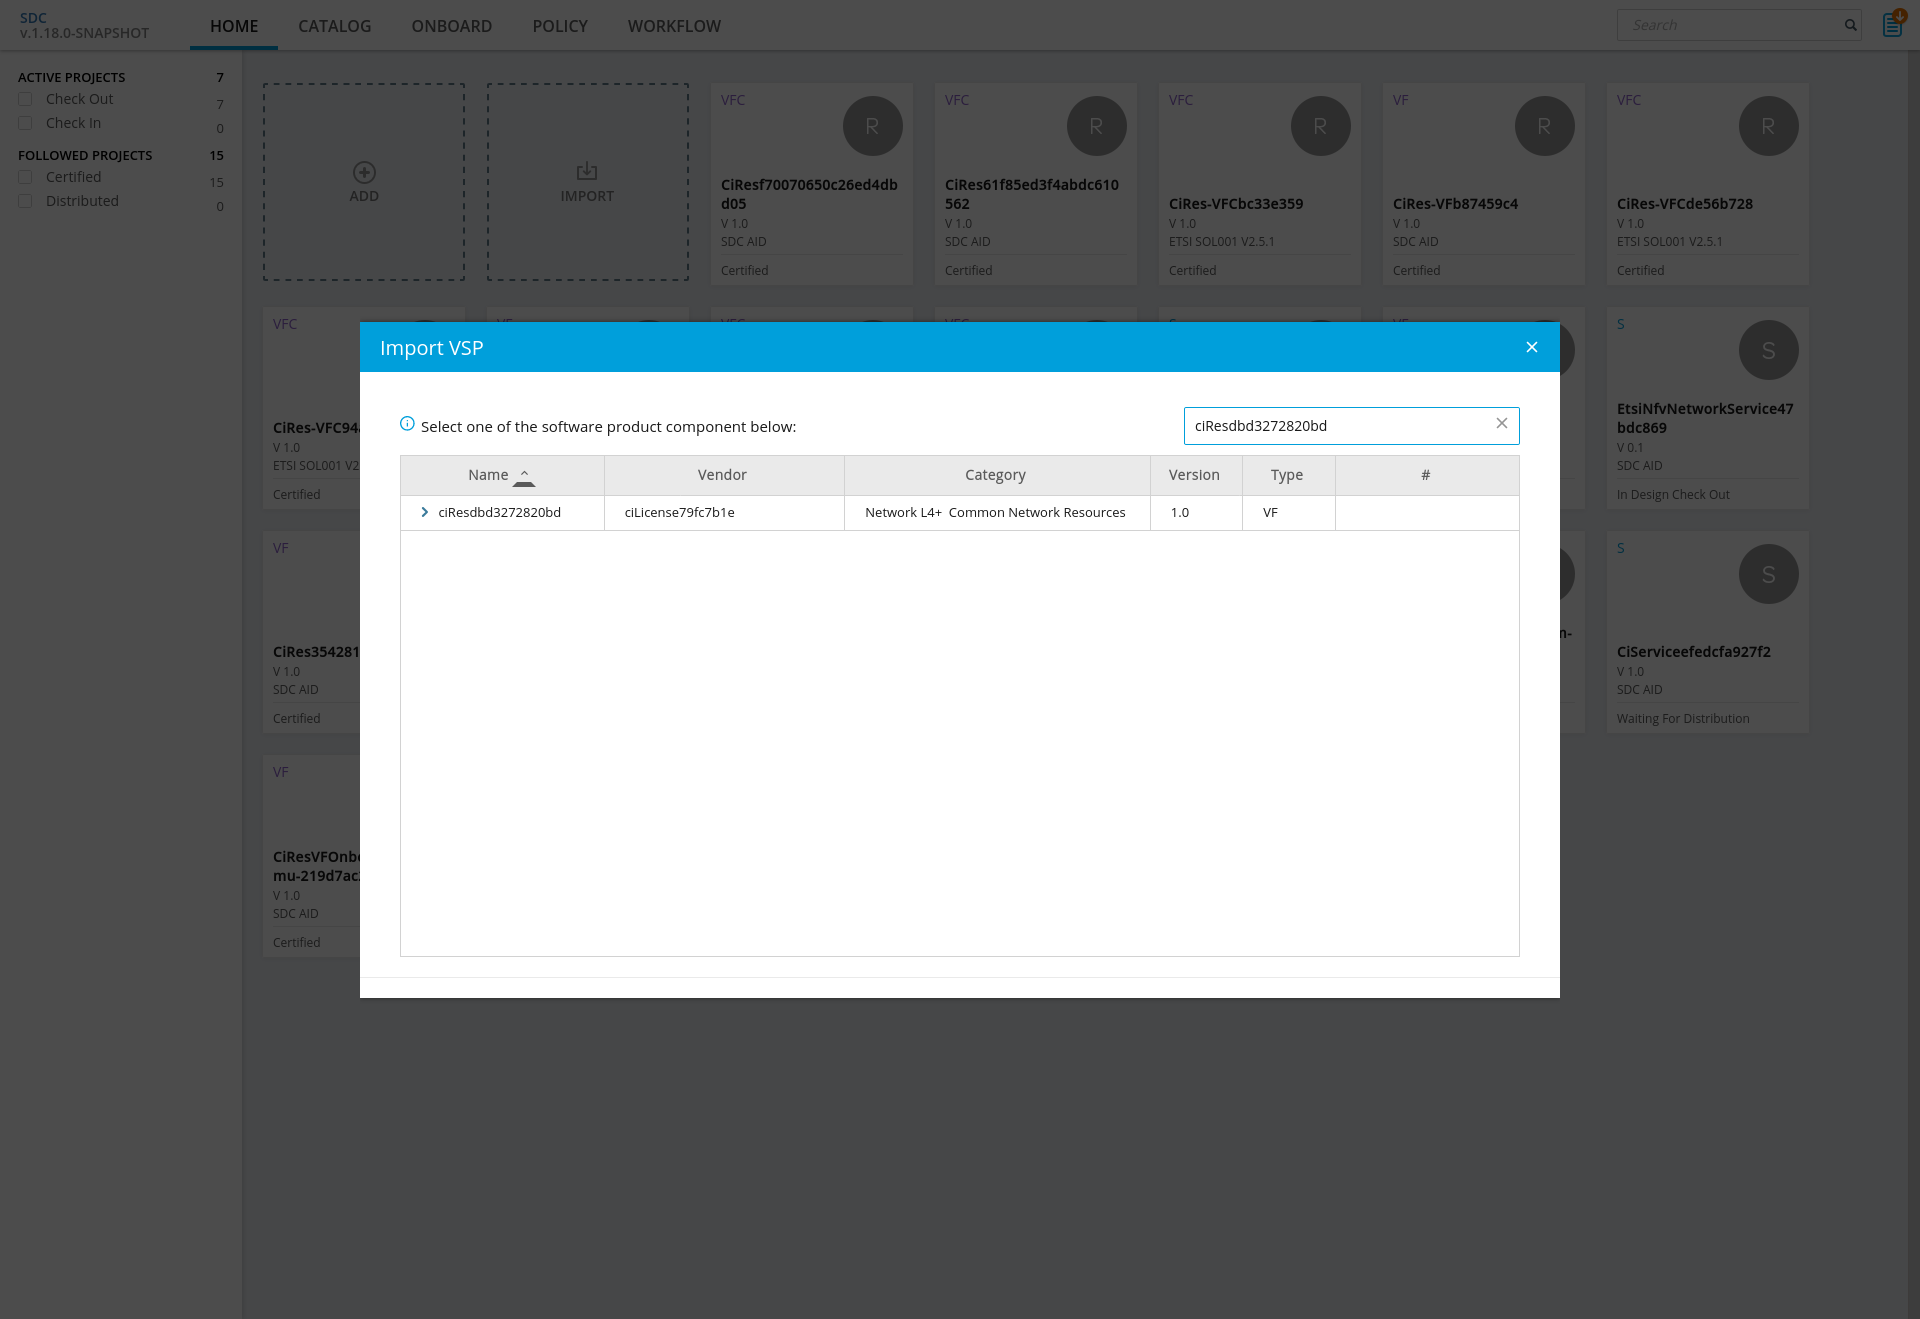Screen dimensions: 1920x1319
Task: Sort table by Vendor column
Action: [722, 475]
